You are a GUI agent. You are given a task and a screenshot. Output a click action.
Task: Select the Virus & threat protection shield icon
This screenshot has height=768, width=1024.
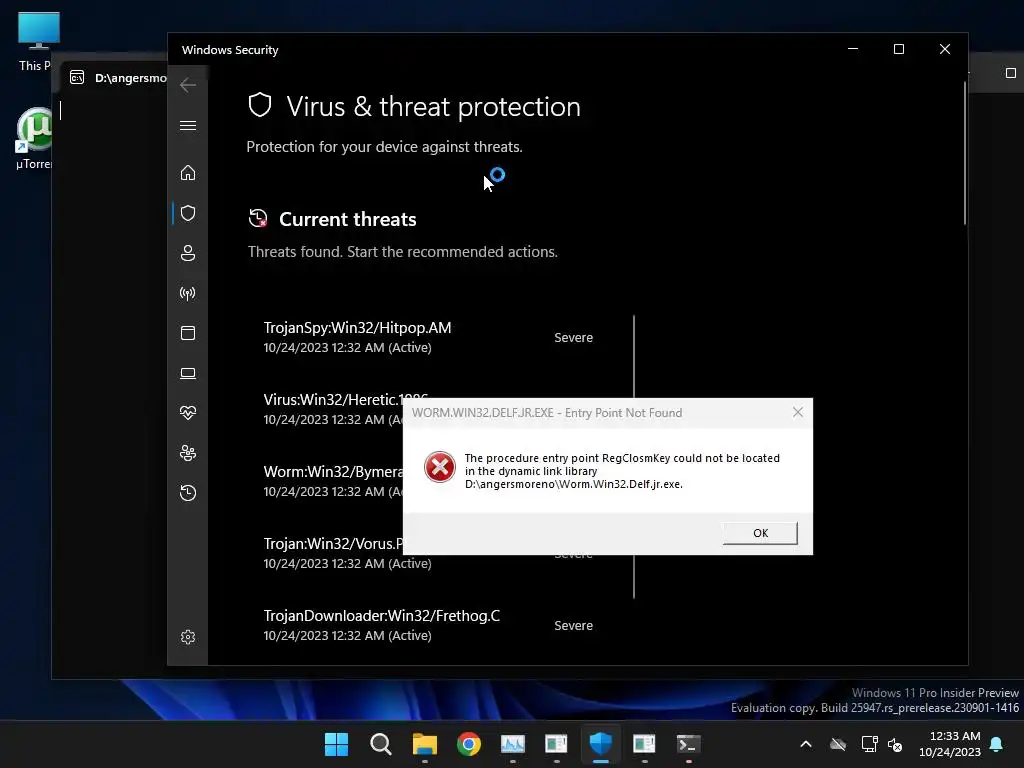187,213
